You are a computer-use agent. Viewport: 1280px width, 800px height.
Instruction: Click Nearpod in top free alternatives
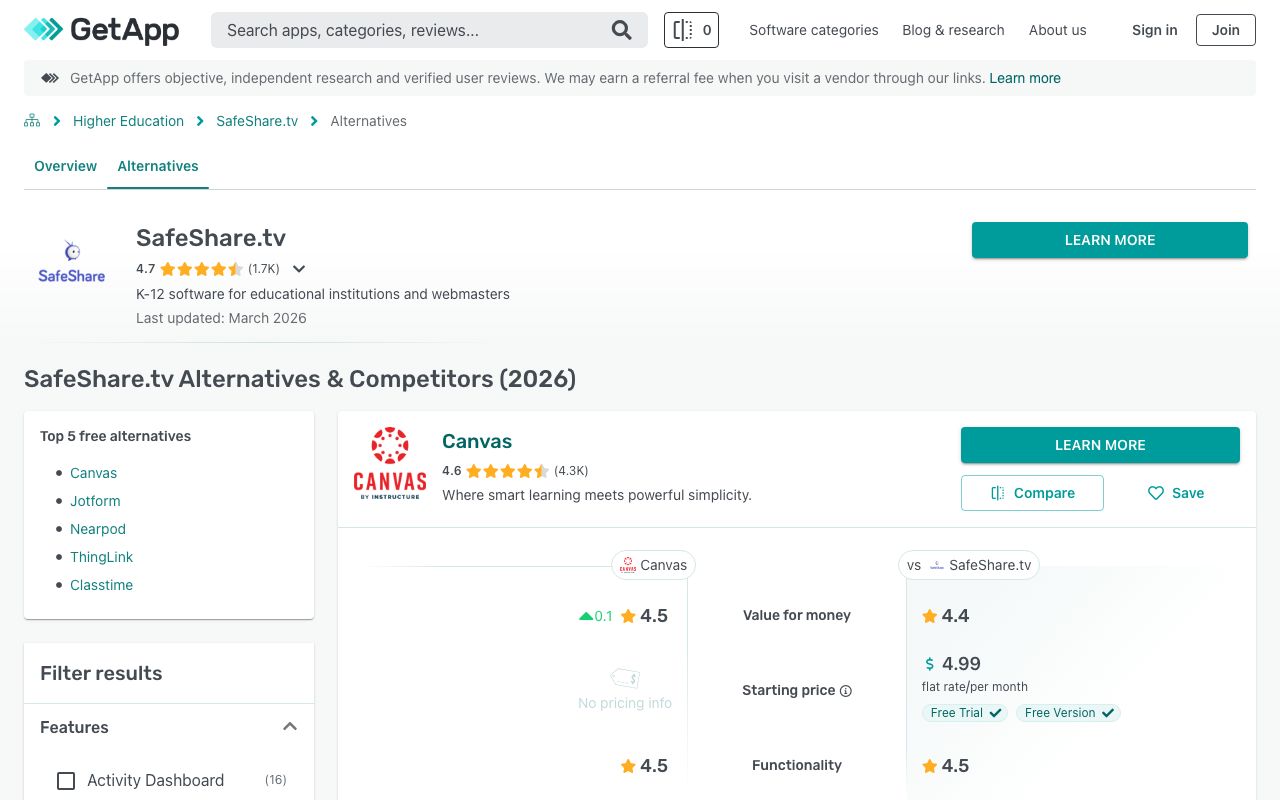click(x=98, y=529)
